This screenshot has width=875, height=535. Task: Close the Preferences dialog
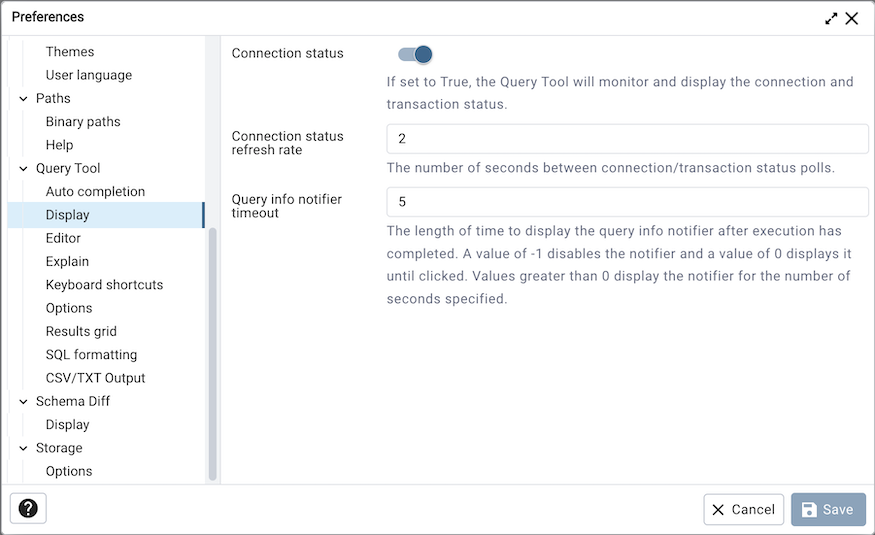coord(852,18)
